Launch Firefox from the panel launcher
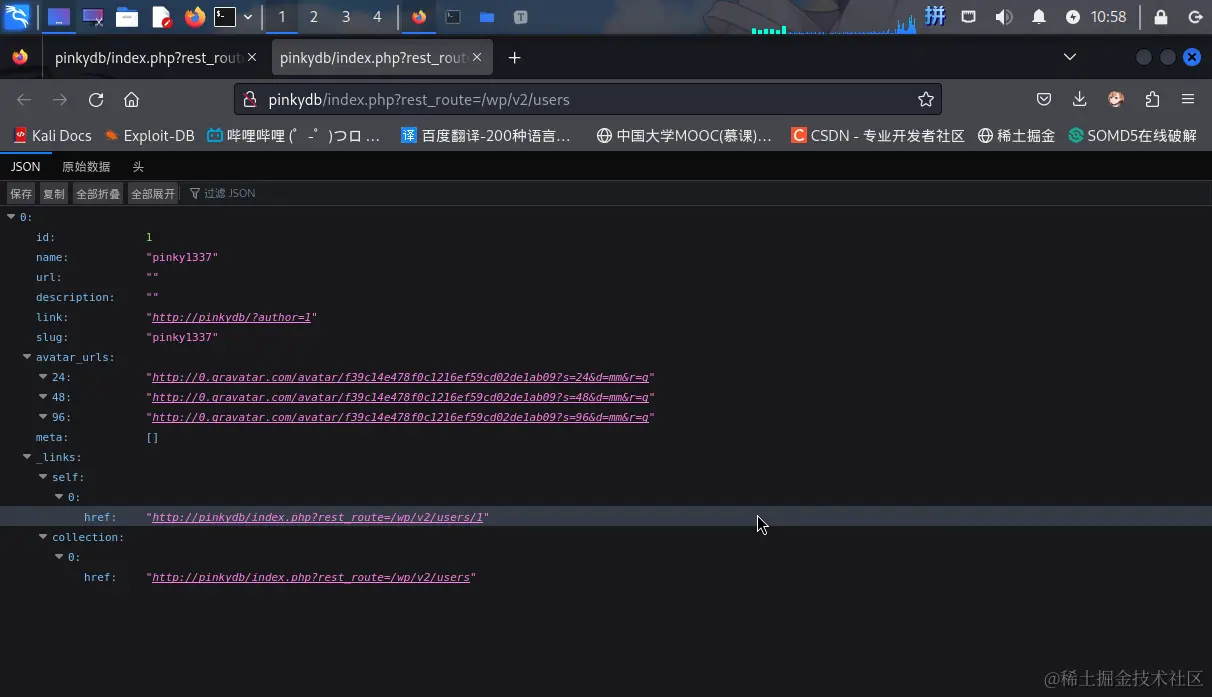 [x=194, y=17]
